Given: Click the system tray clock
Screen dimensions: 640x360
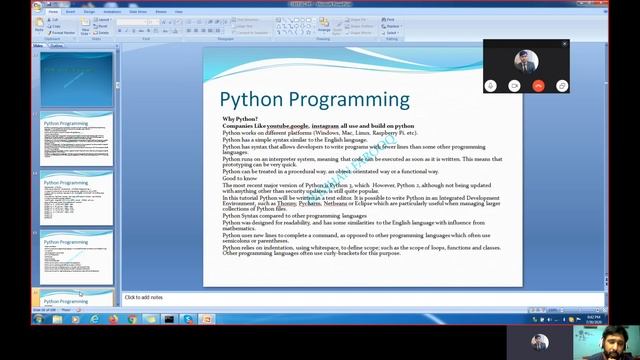Looking at the screenshot, I should [x=594, y=319].
